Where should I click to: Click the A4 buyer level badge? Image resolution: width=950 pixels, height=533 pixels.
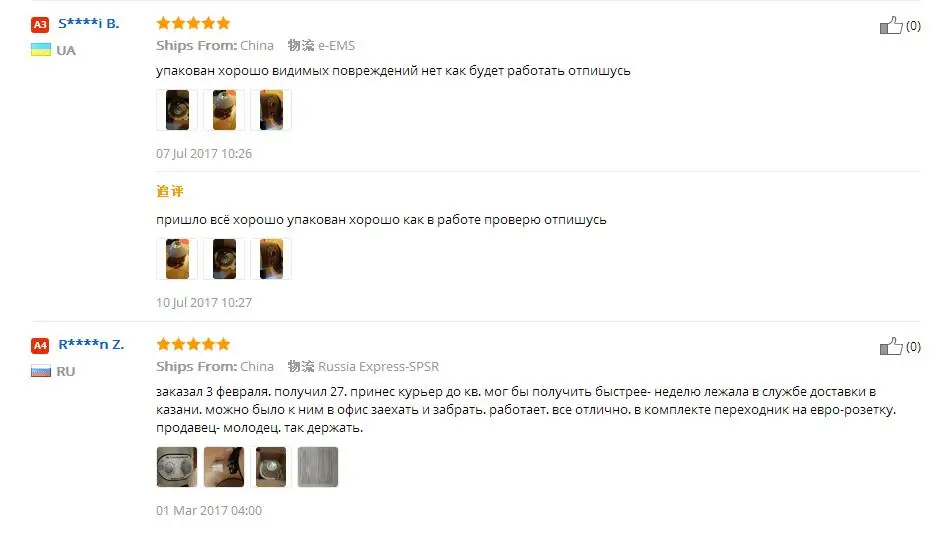pos(40,345)
